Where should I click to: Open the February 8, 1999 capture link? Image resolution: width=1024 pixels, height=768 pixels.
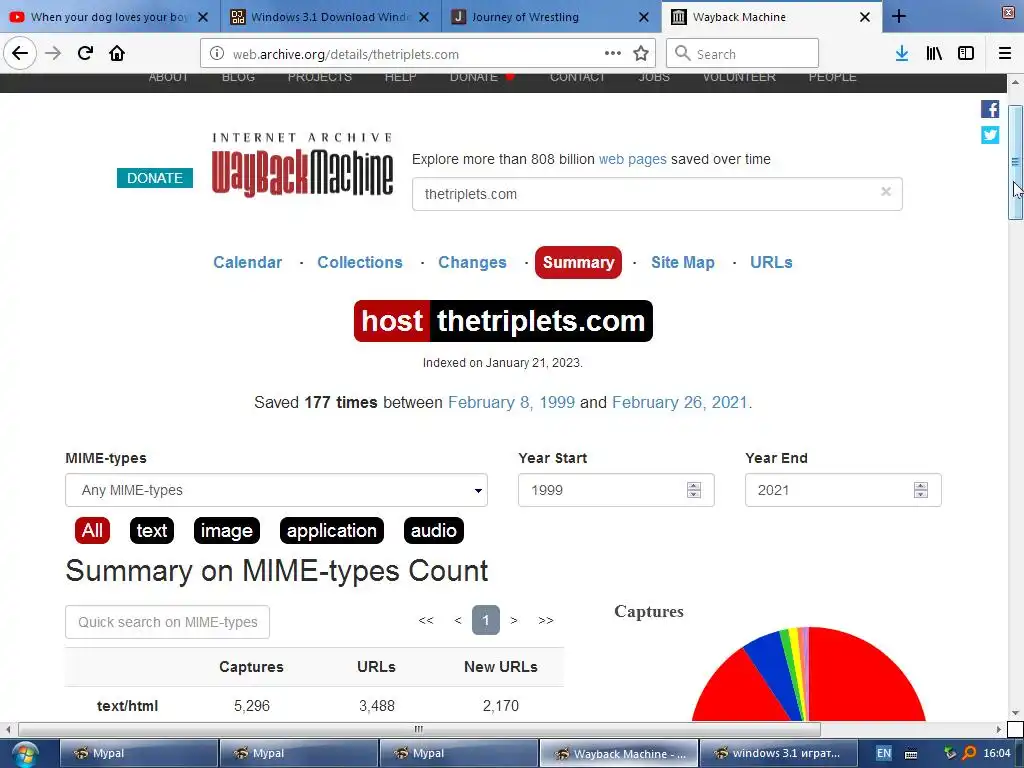pyautogui.click(x=511, y=402)
